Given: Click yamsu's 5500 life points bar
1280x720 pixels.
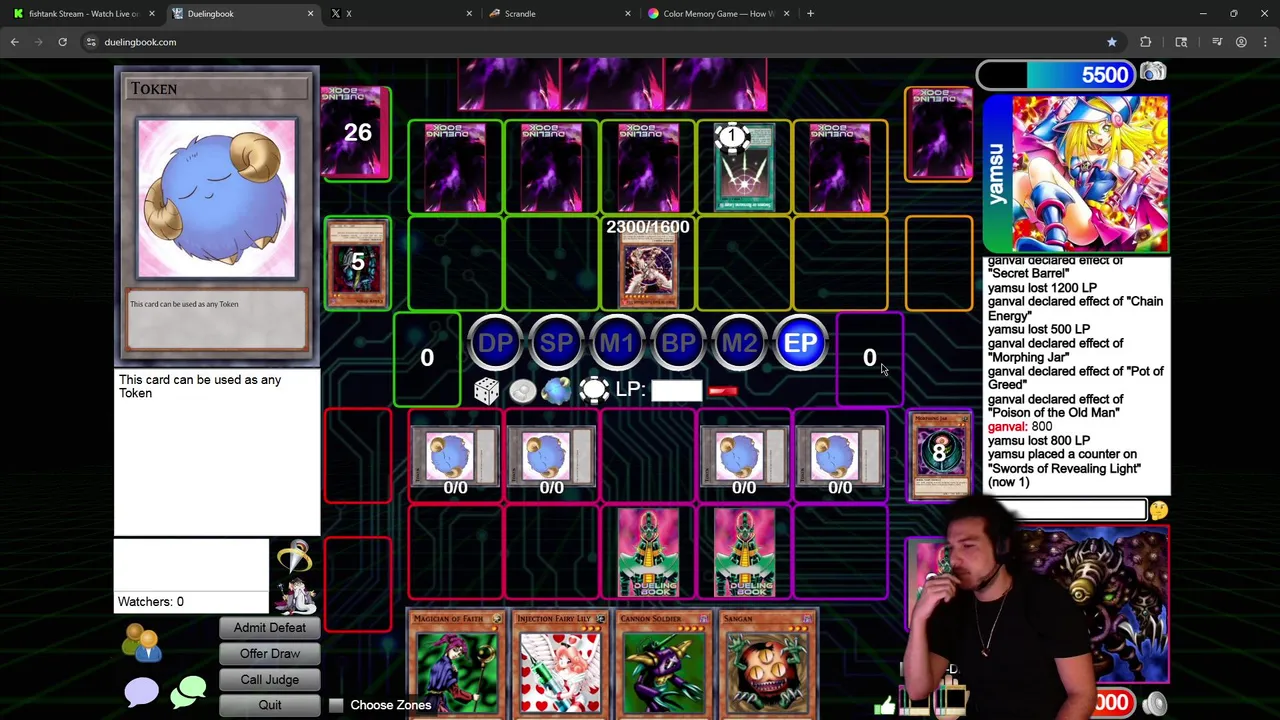Looking at the screenshot, I should (x=1055, y=75).
